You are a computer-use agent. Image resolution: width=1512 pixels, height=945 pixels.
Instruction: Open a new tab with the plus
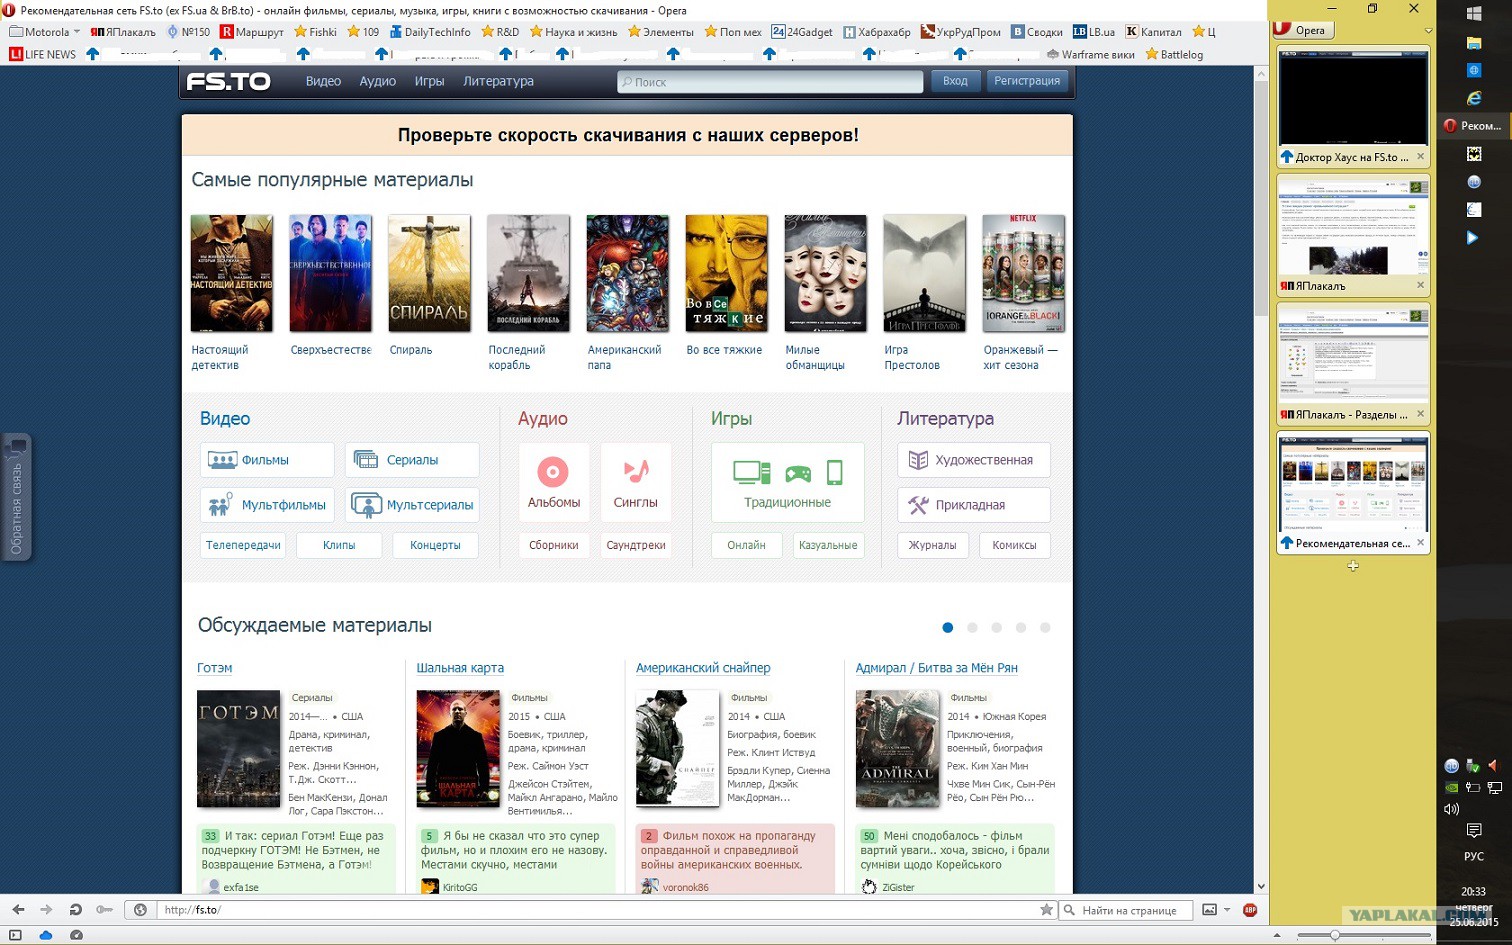[x=1353, y=566]
